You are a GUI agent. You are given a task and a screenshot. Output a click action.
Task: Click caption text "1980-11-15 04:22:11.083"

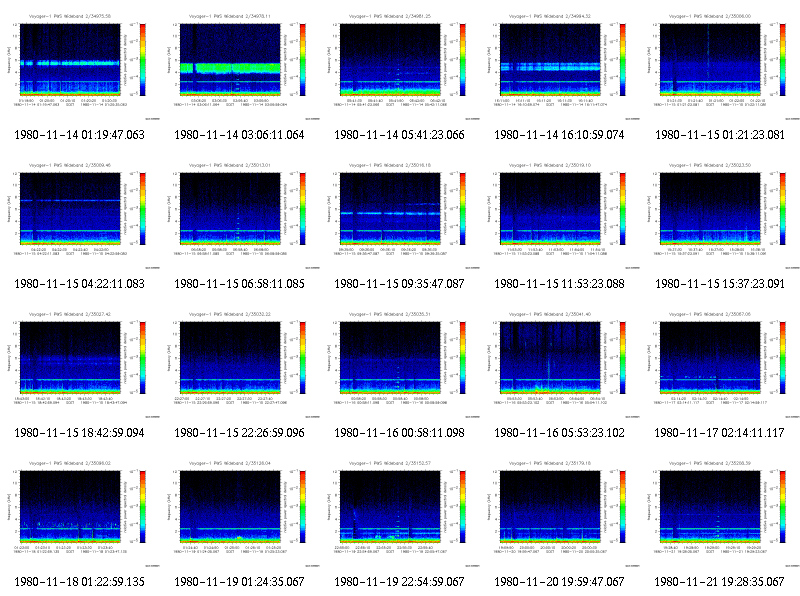(79, 284)
